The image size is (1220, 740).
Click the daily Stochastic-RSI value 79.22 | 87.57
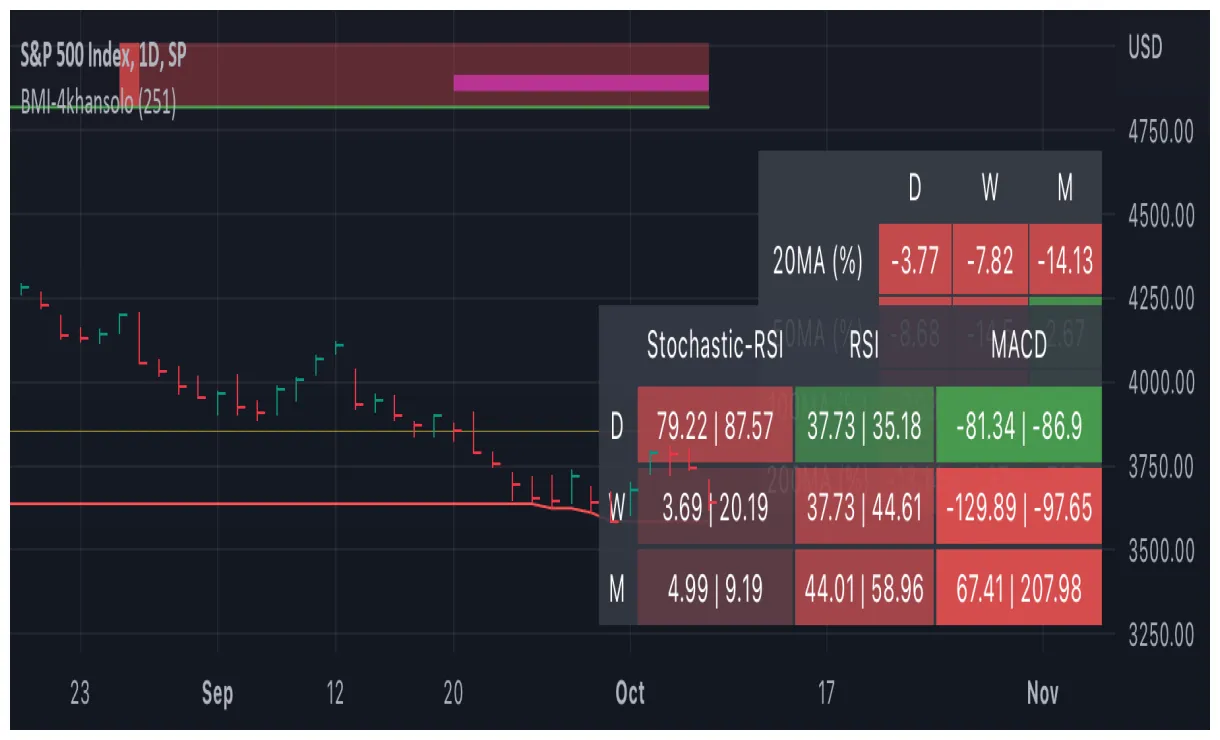tap(713, 425)
